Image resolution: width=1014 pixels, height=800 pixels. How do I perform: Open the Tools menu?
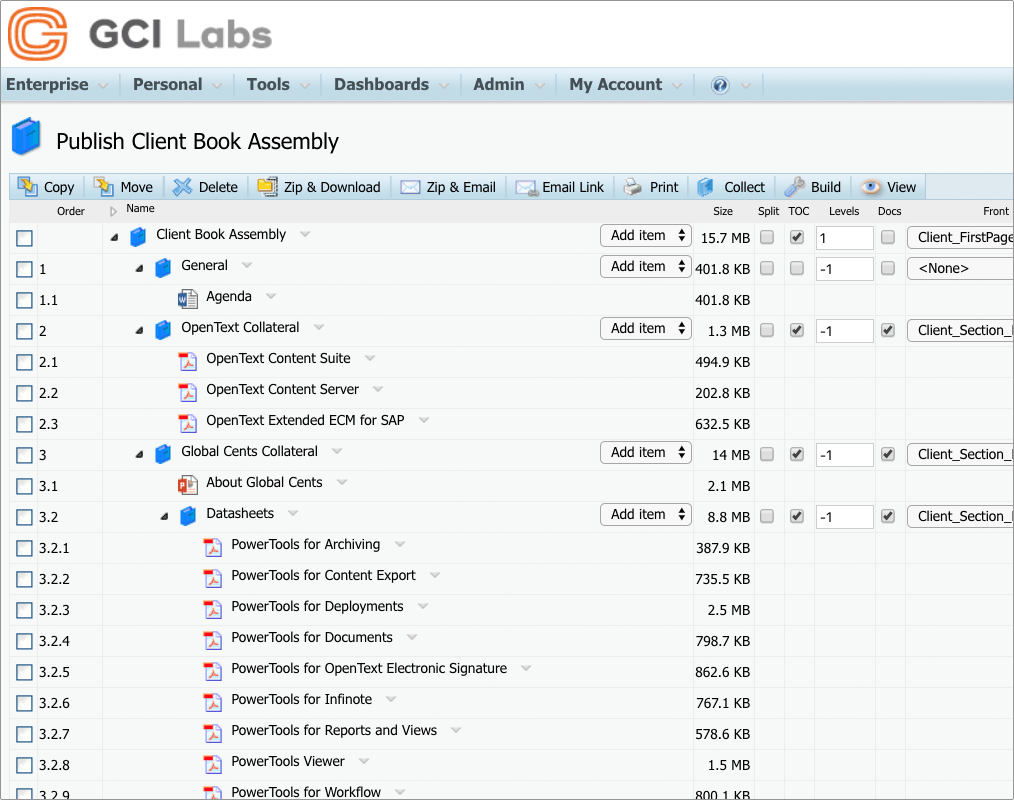tap(278, 85)
